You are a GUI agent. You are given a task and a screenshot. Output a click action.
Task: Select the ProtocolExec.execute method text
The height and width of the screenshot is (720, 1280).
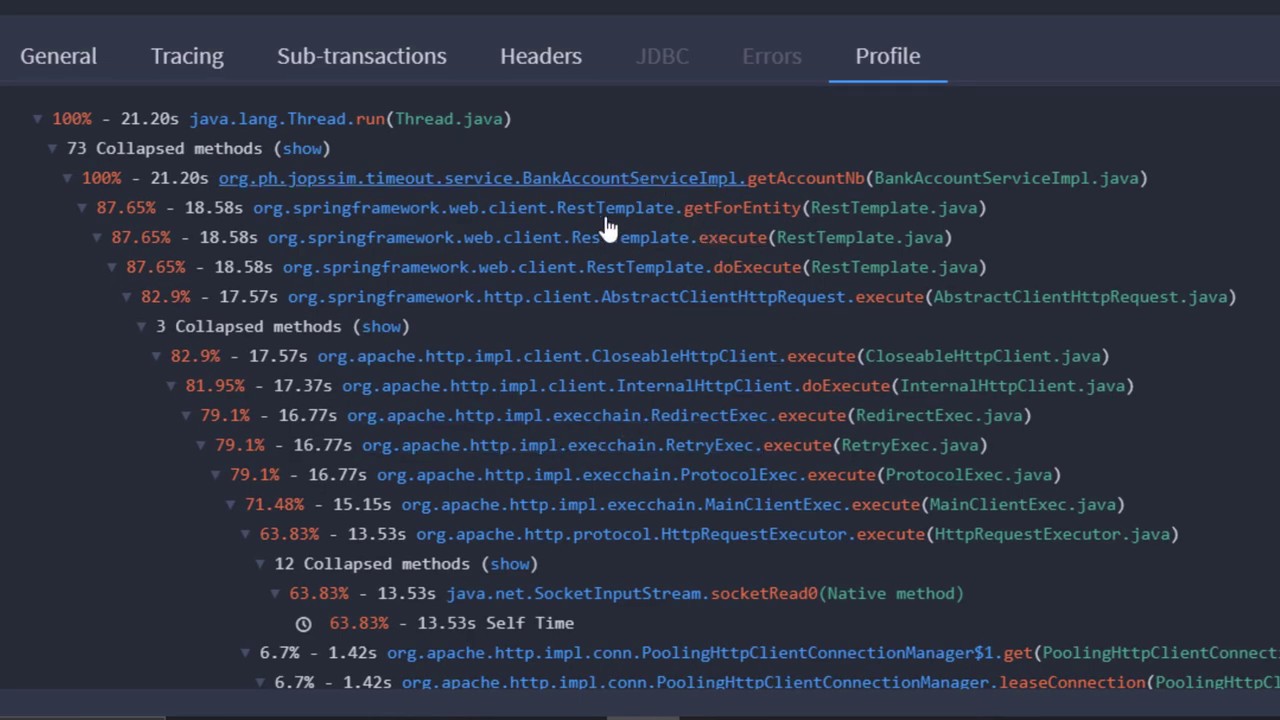626,475
